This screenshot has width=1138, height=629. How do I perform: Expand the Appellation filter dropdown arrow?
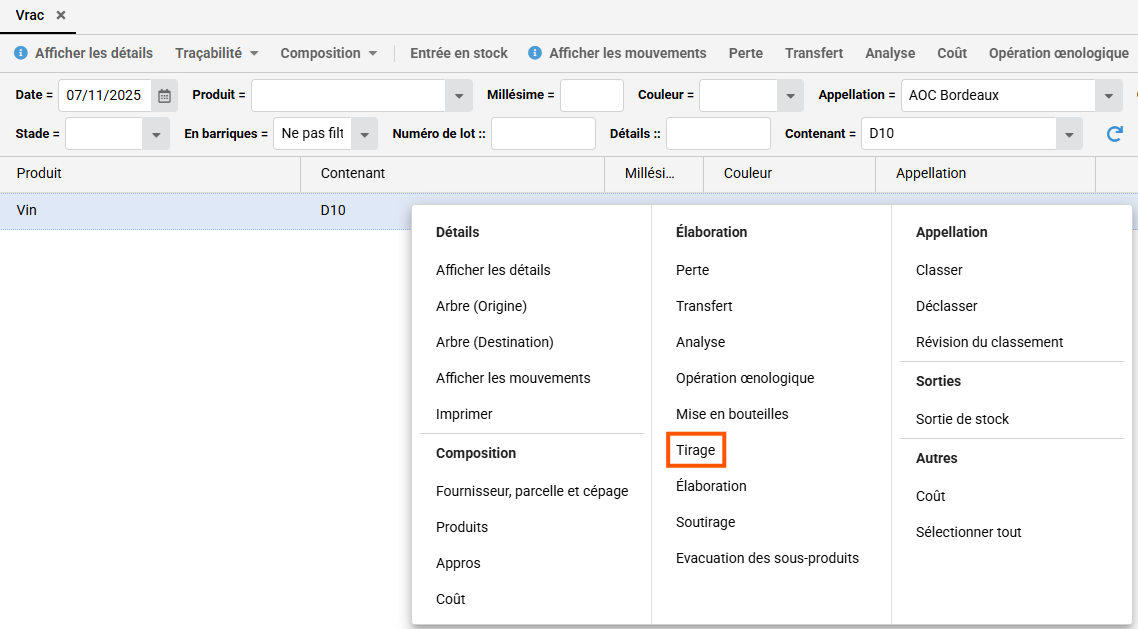click(1108, 96)
